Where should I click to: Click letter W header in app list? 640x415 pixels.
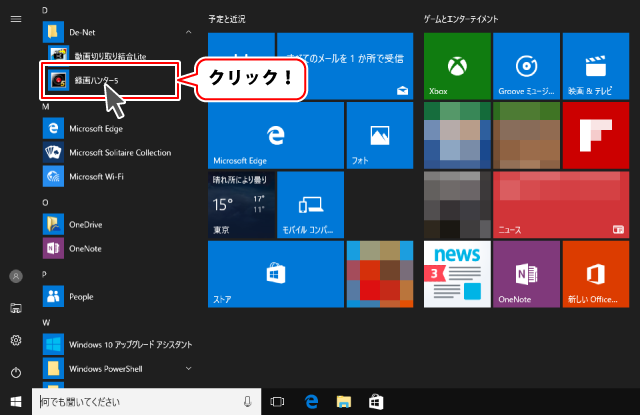(x=46, y=322)
